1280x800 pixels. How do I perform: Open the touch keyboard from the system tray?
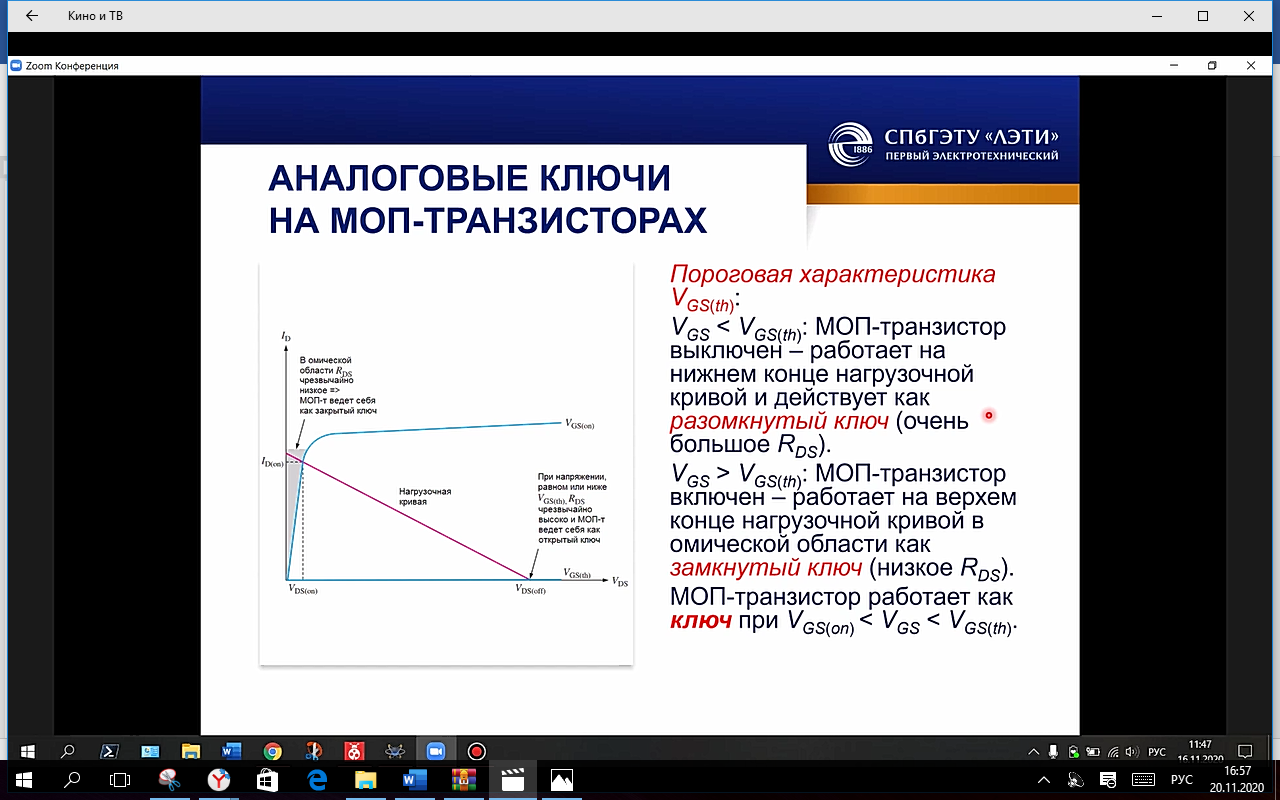[x=1143, y=779]
